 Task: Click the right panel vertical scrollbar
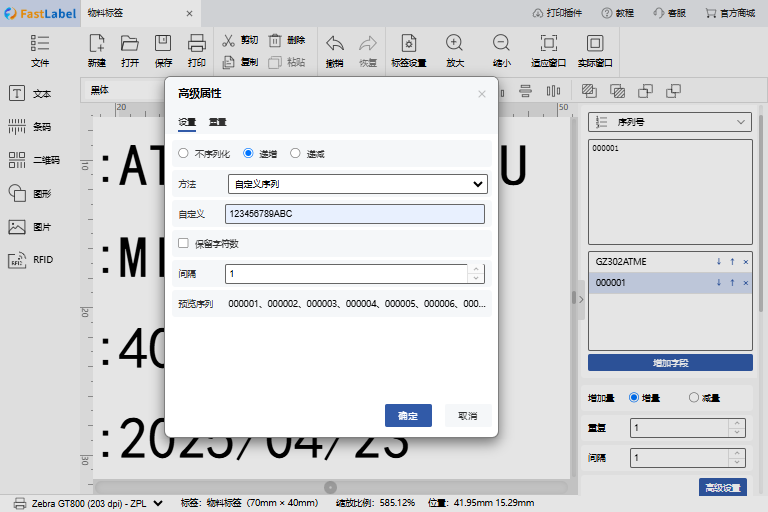click(x=761, y=214)
